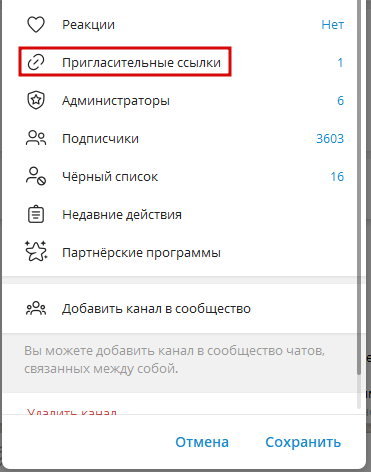Click the shield star icon for Администраторы
The height and width of the screenshot is (472, 371).
pos(36,100)
